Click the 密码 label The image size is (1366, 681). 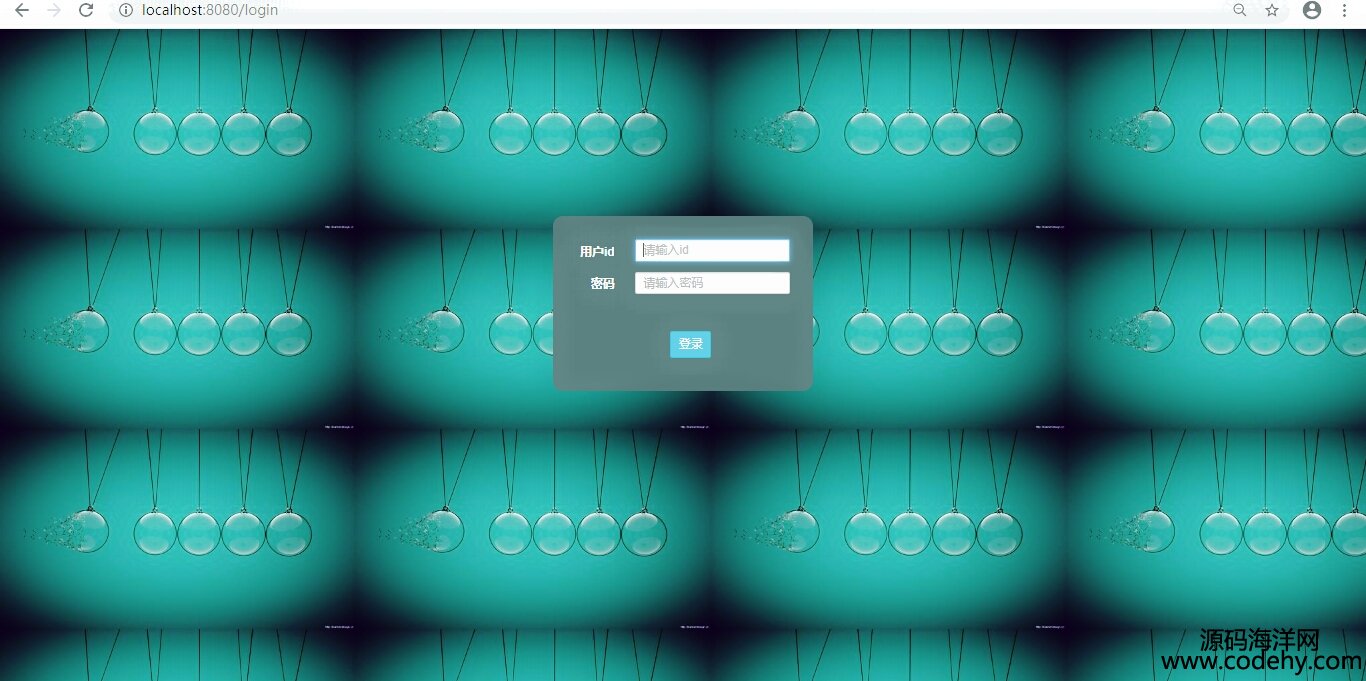(602, 284)
